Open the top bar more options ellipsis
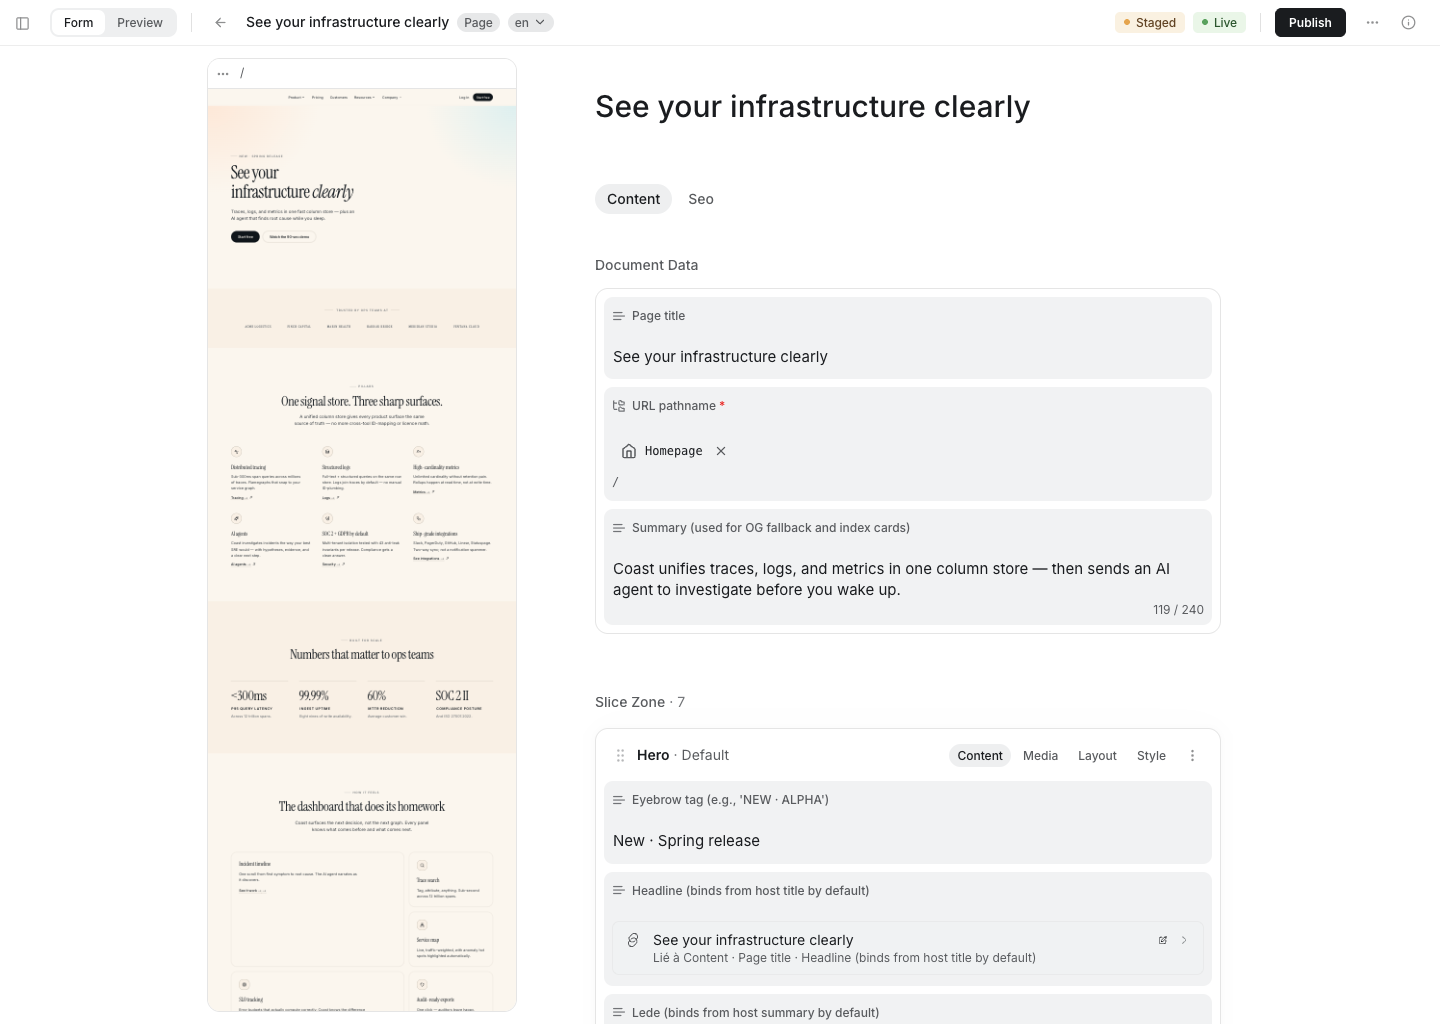 1373,23
